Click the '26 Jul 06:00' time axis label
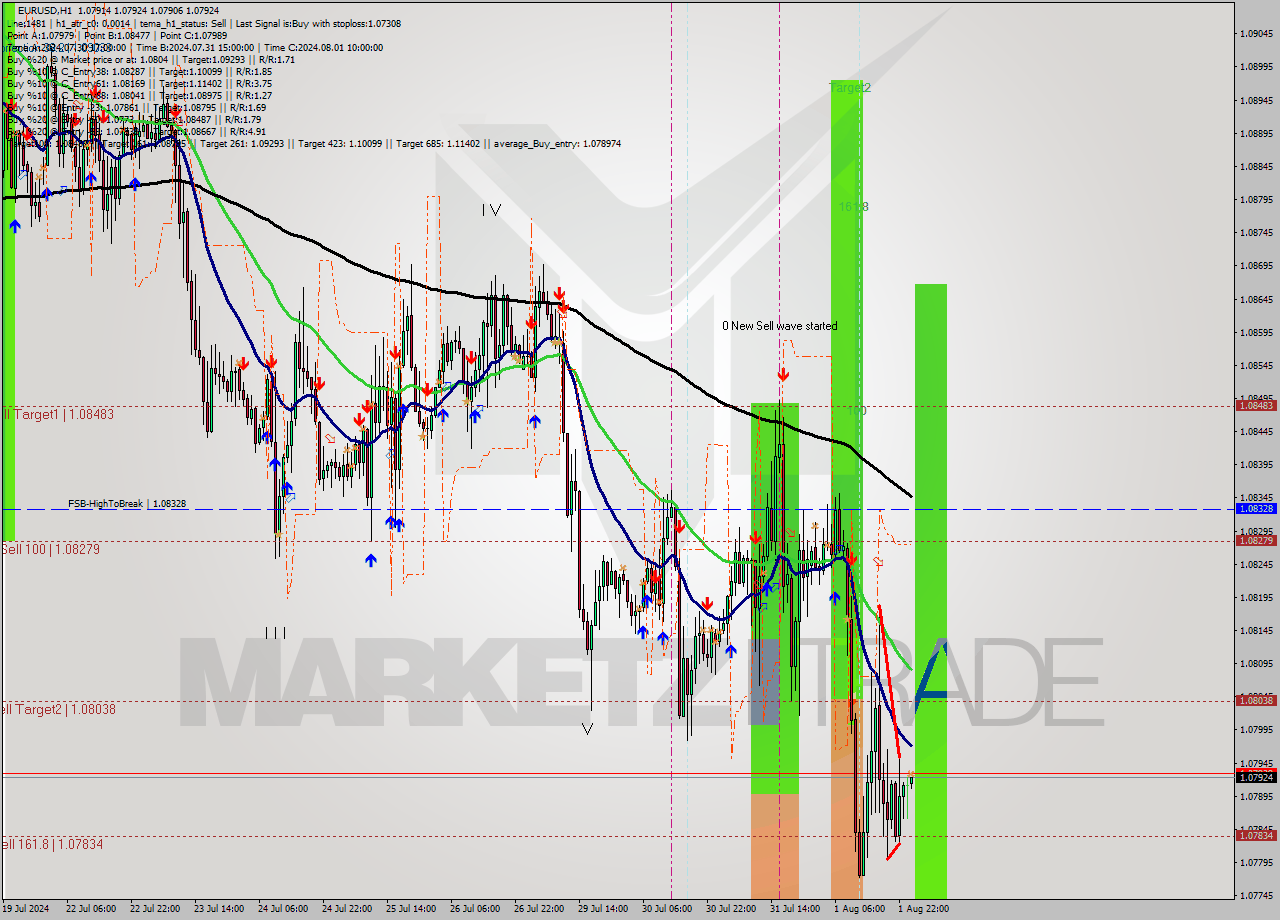 click(475, 909)
